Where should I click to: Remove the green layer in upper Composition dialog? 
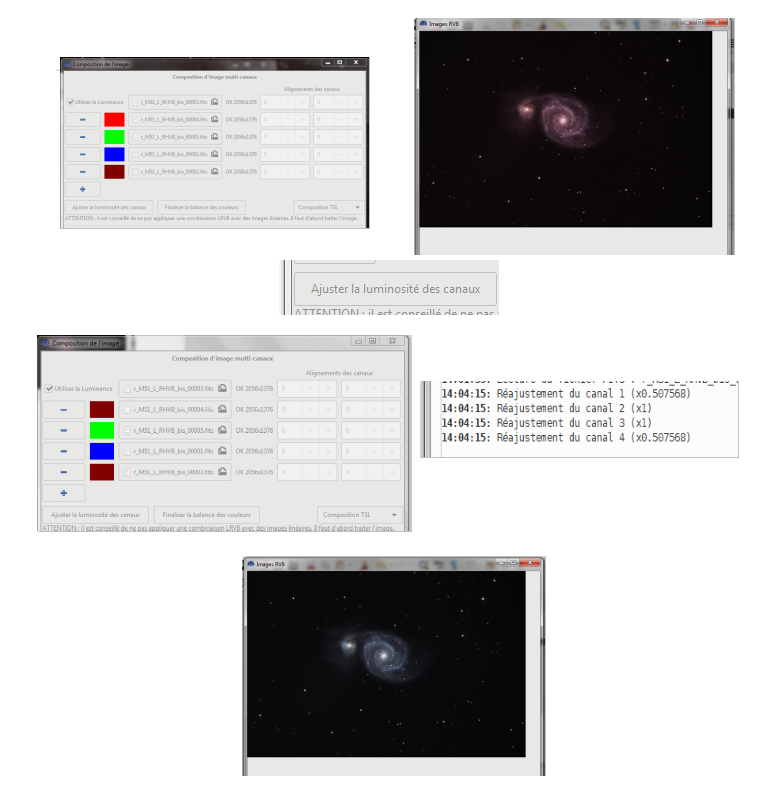point(83,137)
